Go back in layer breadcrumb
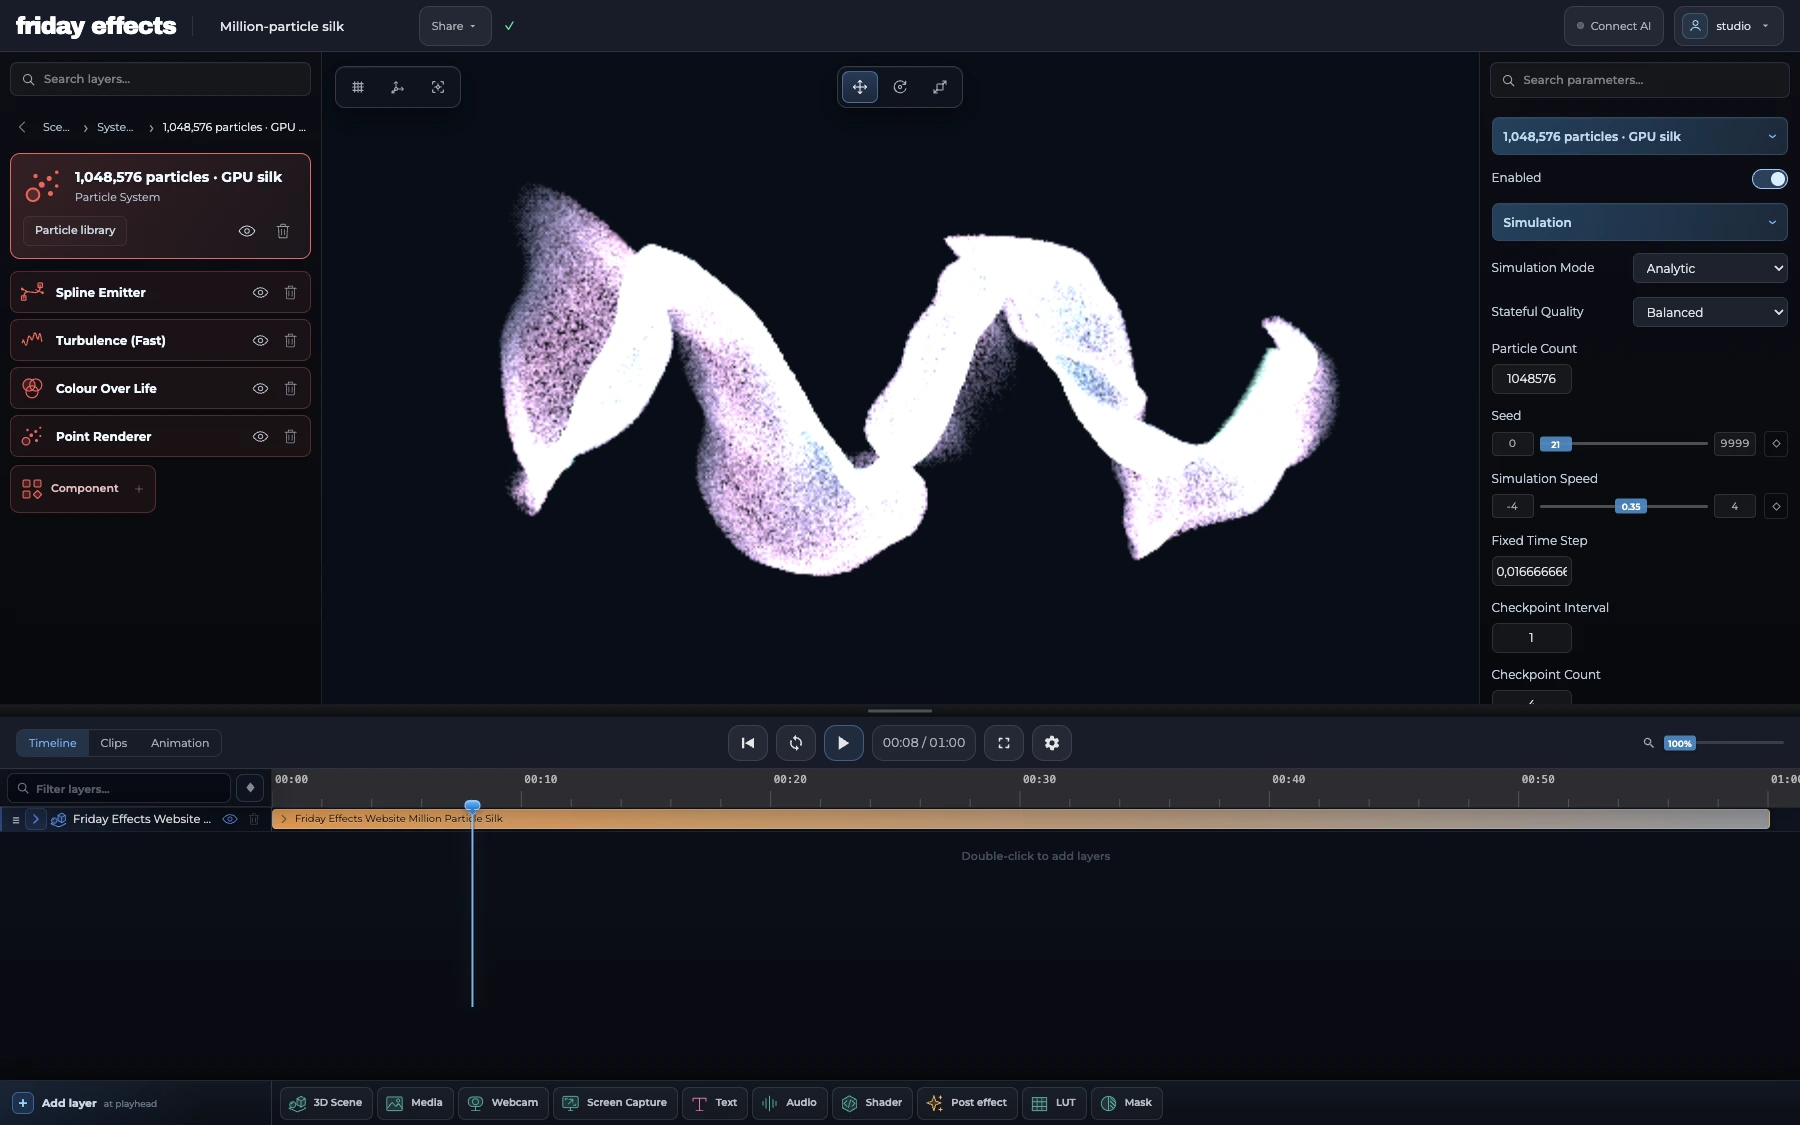This screenshot has width=1800, height=1125. coord(22,127)
